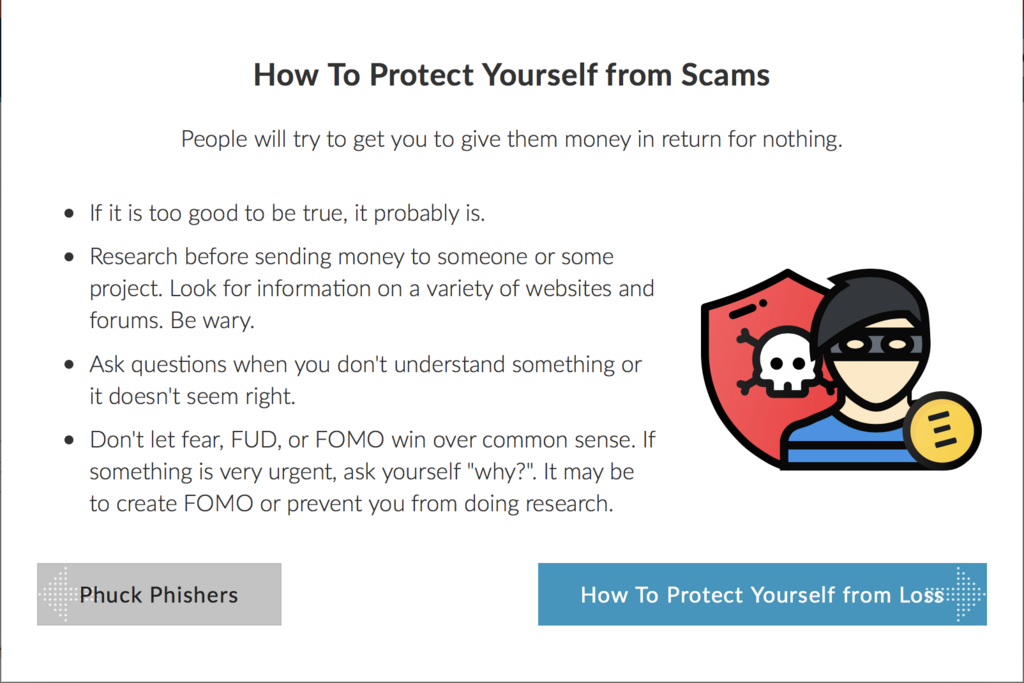Click the dotted right arrow on the blue button

pyautogui.click(x=965, y=594)
